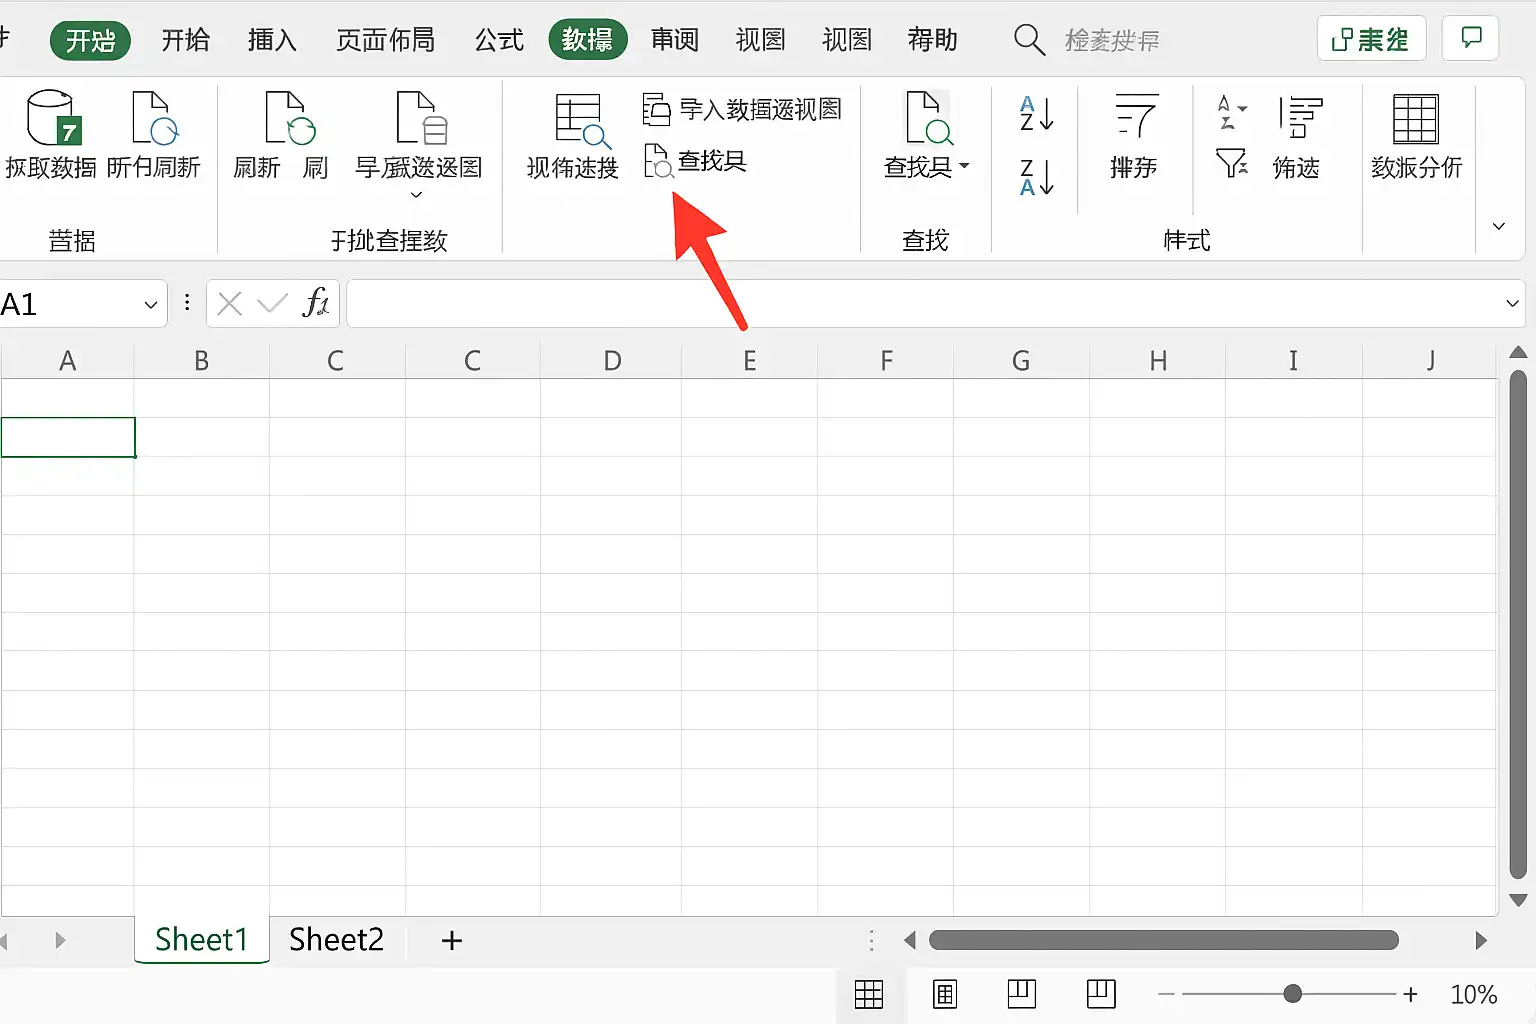The image size is (1536, 1024).
Task: Click the database cylinder get-data icon
Action: tap(53, 118)
